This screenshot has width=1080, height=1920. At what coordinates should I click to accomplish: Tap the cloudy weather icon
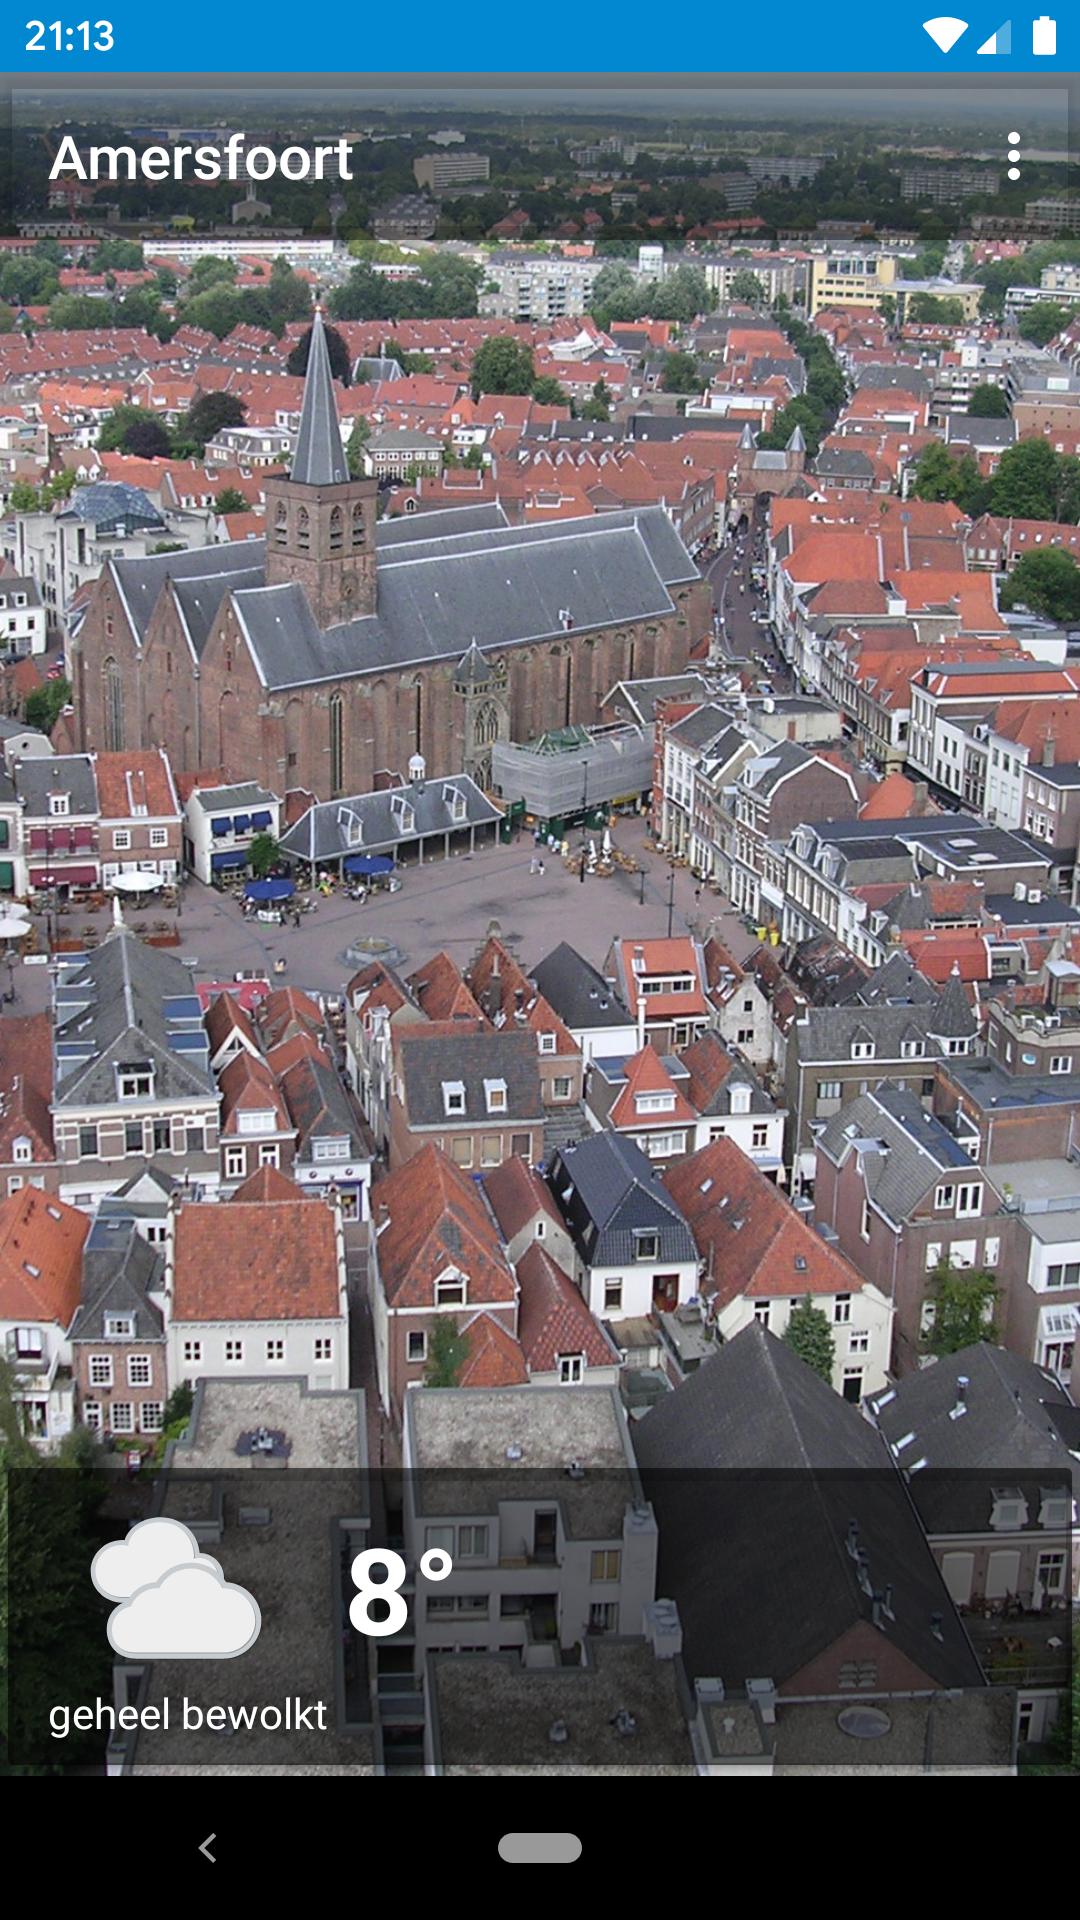pyautogui.click(x=176, y=1588)
